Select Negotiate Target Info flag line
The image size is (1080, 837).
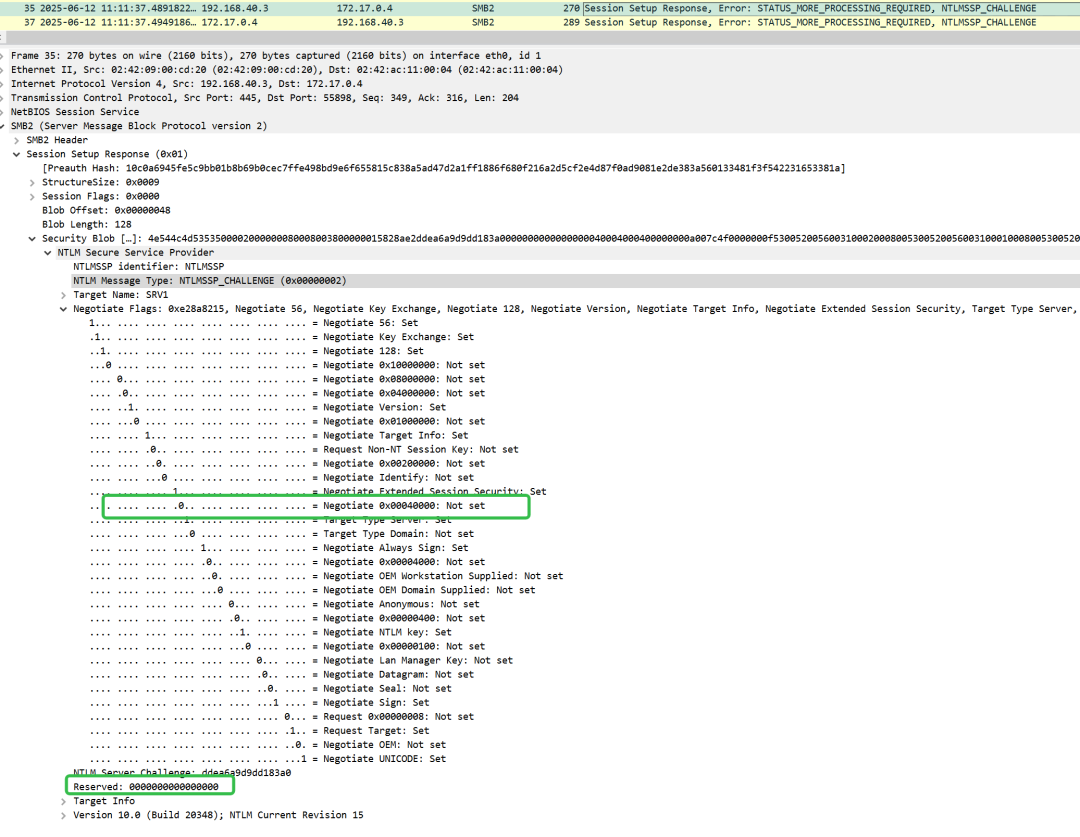(279, 435)
